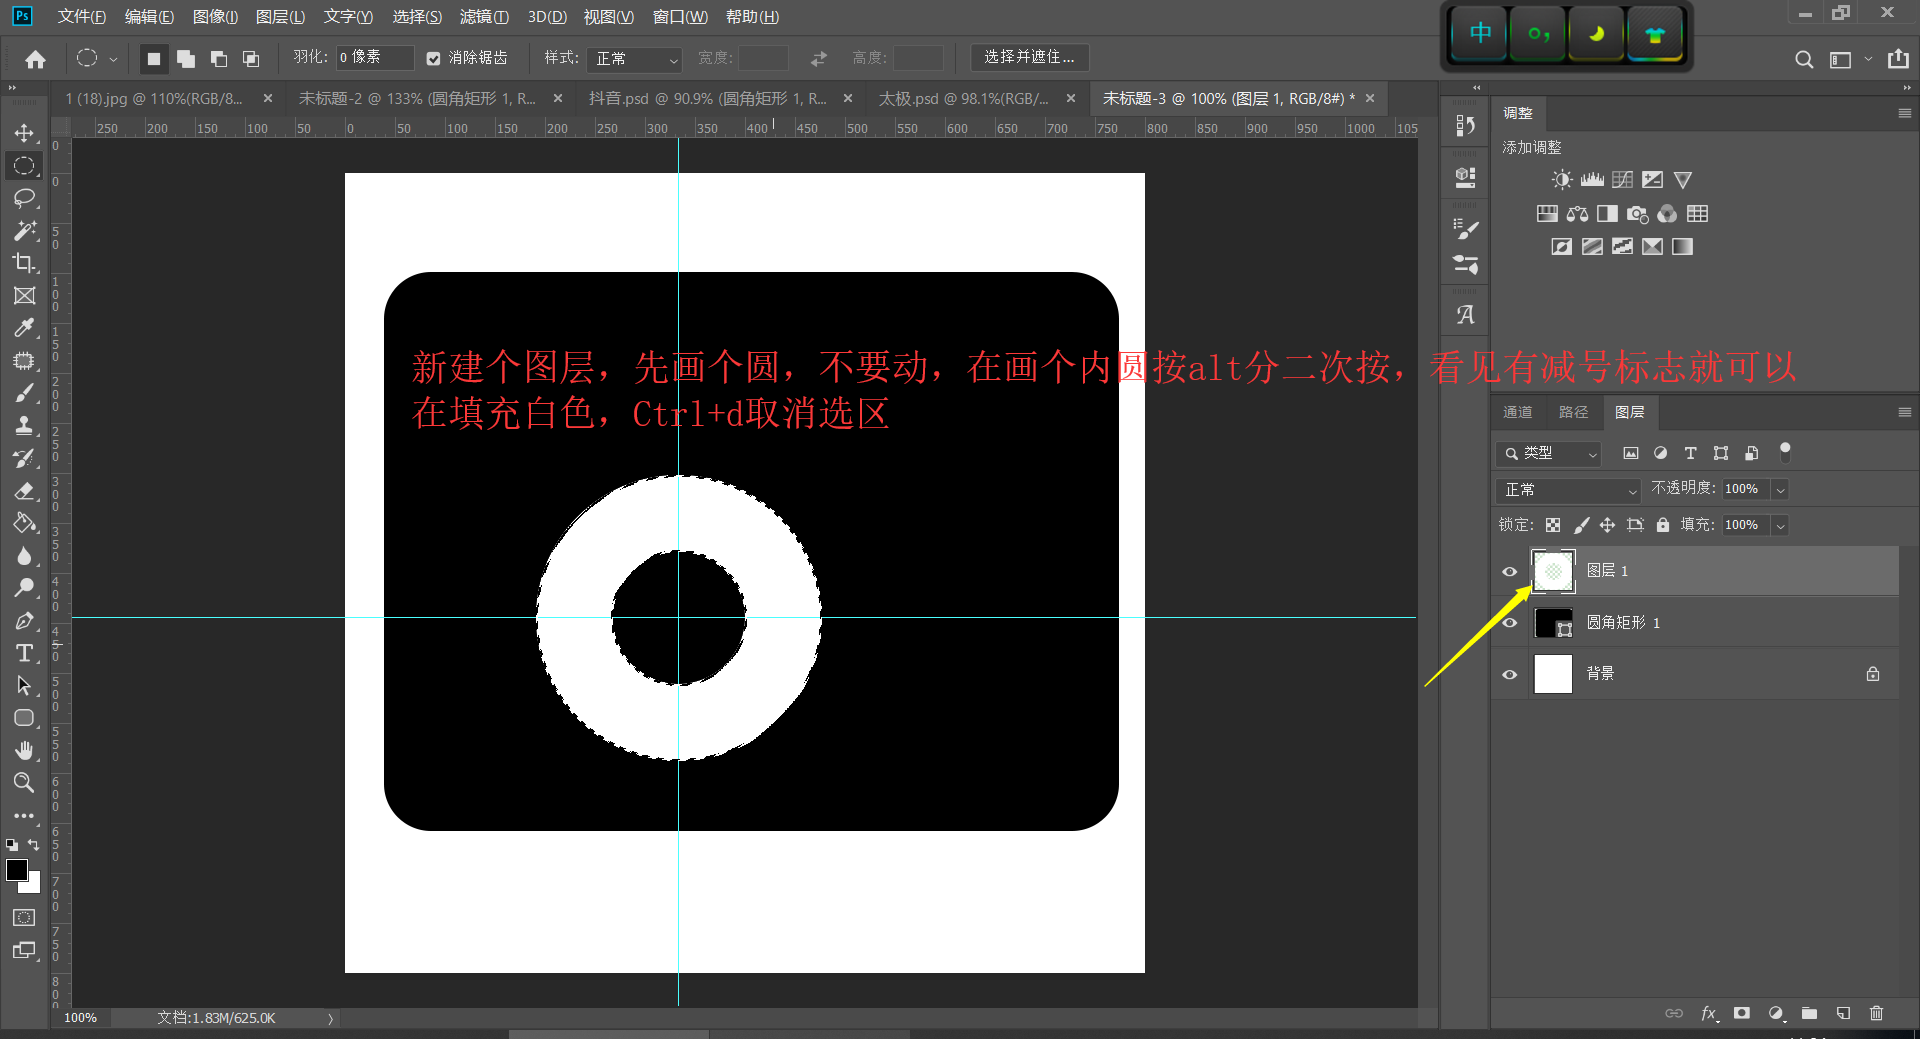Click 选择并遮住... button
1920x1039 pixels.
point(1029,58)
